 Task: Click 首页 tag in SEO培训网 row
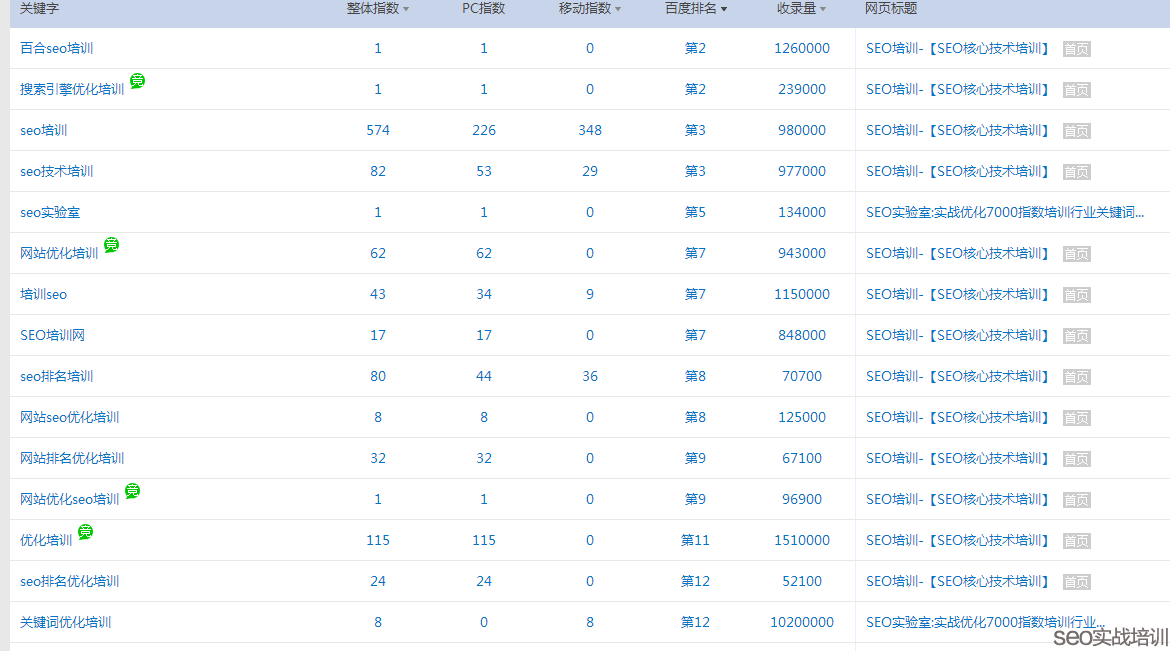1076,336
